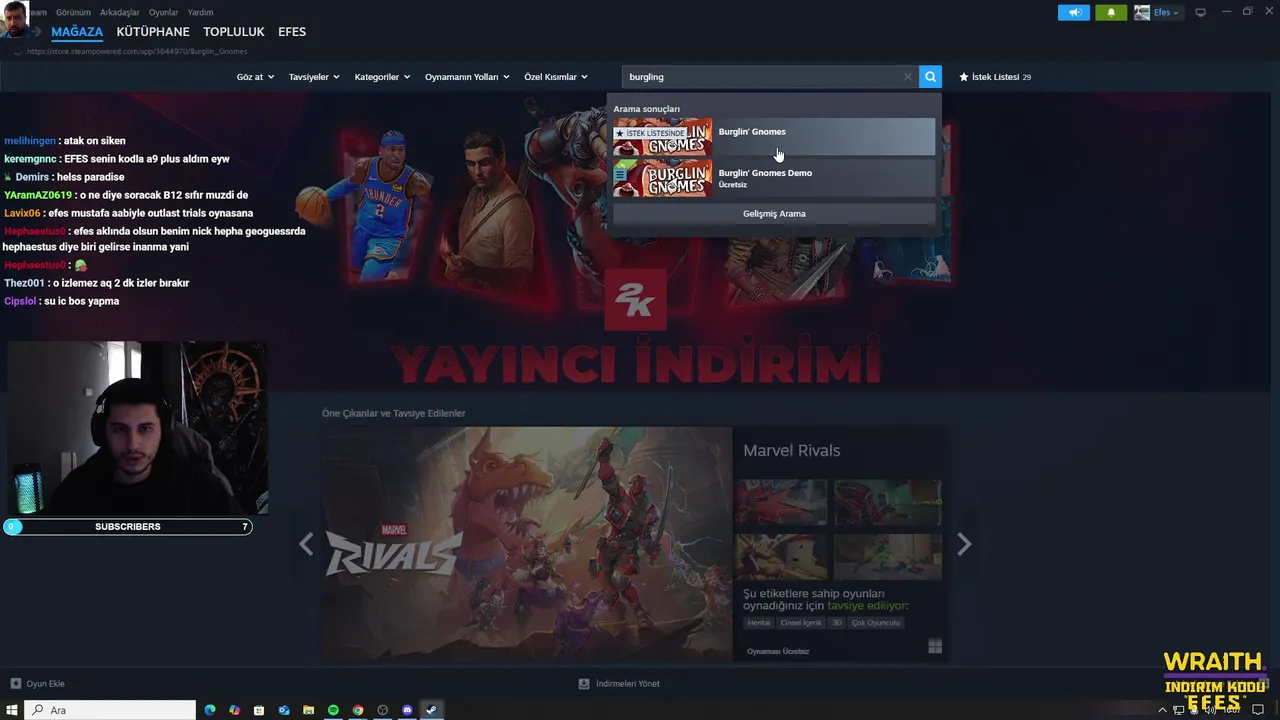The height and width of the screenshot is (720, 1280).
Task: Select Burglin' Gnomes Demo search result
Action: [774, 178]
